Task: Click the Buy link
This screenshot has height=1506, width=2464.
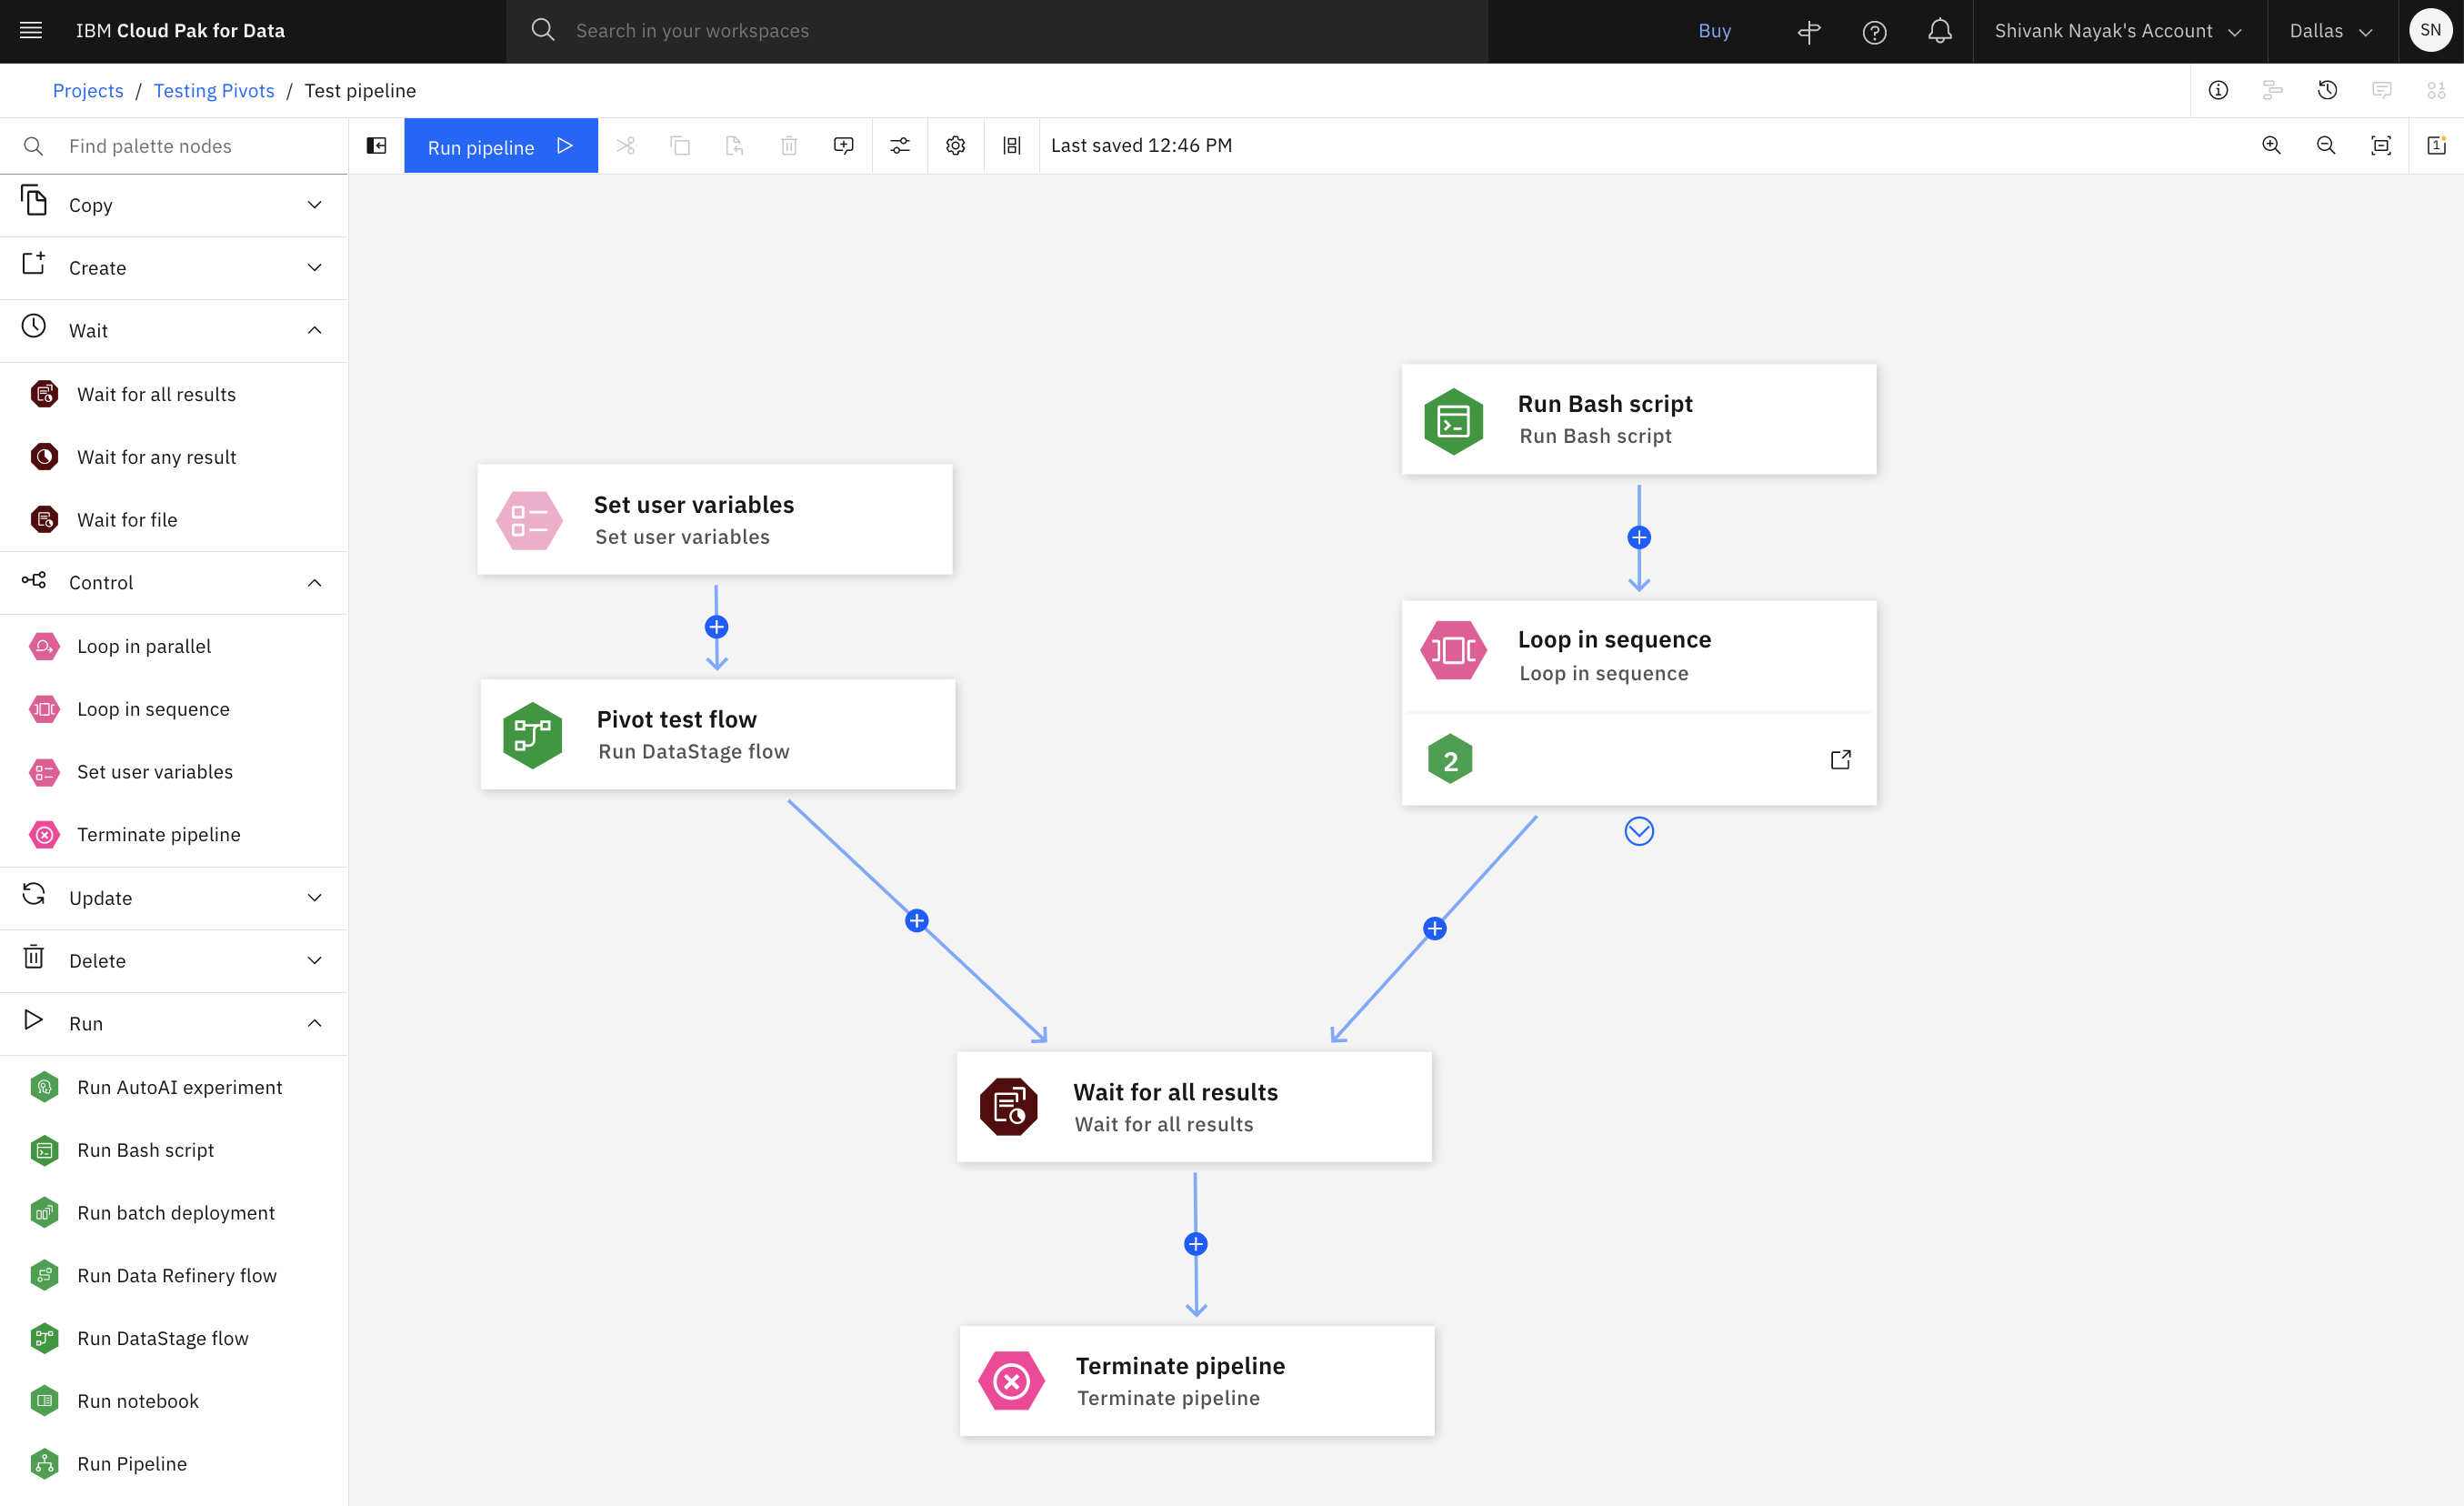Action: [x=1715, y=31]
